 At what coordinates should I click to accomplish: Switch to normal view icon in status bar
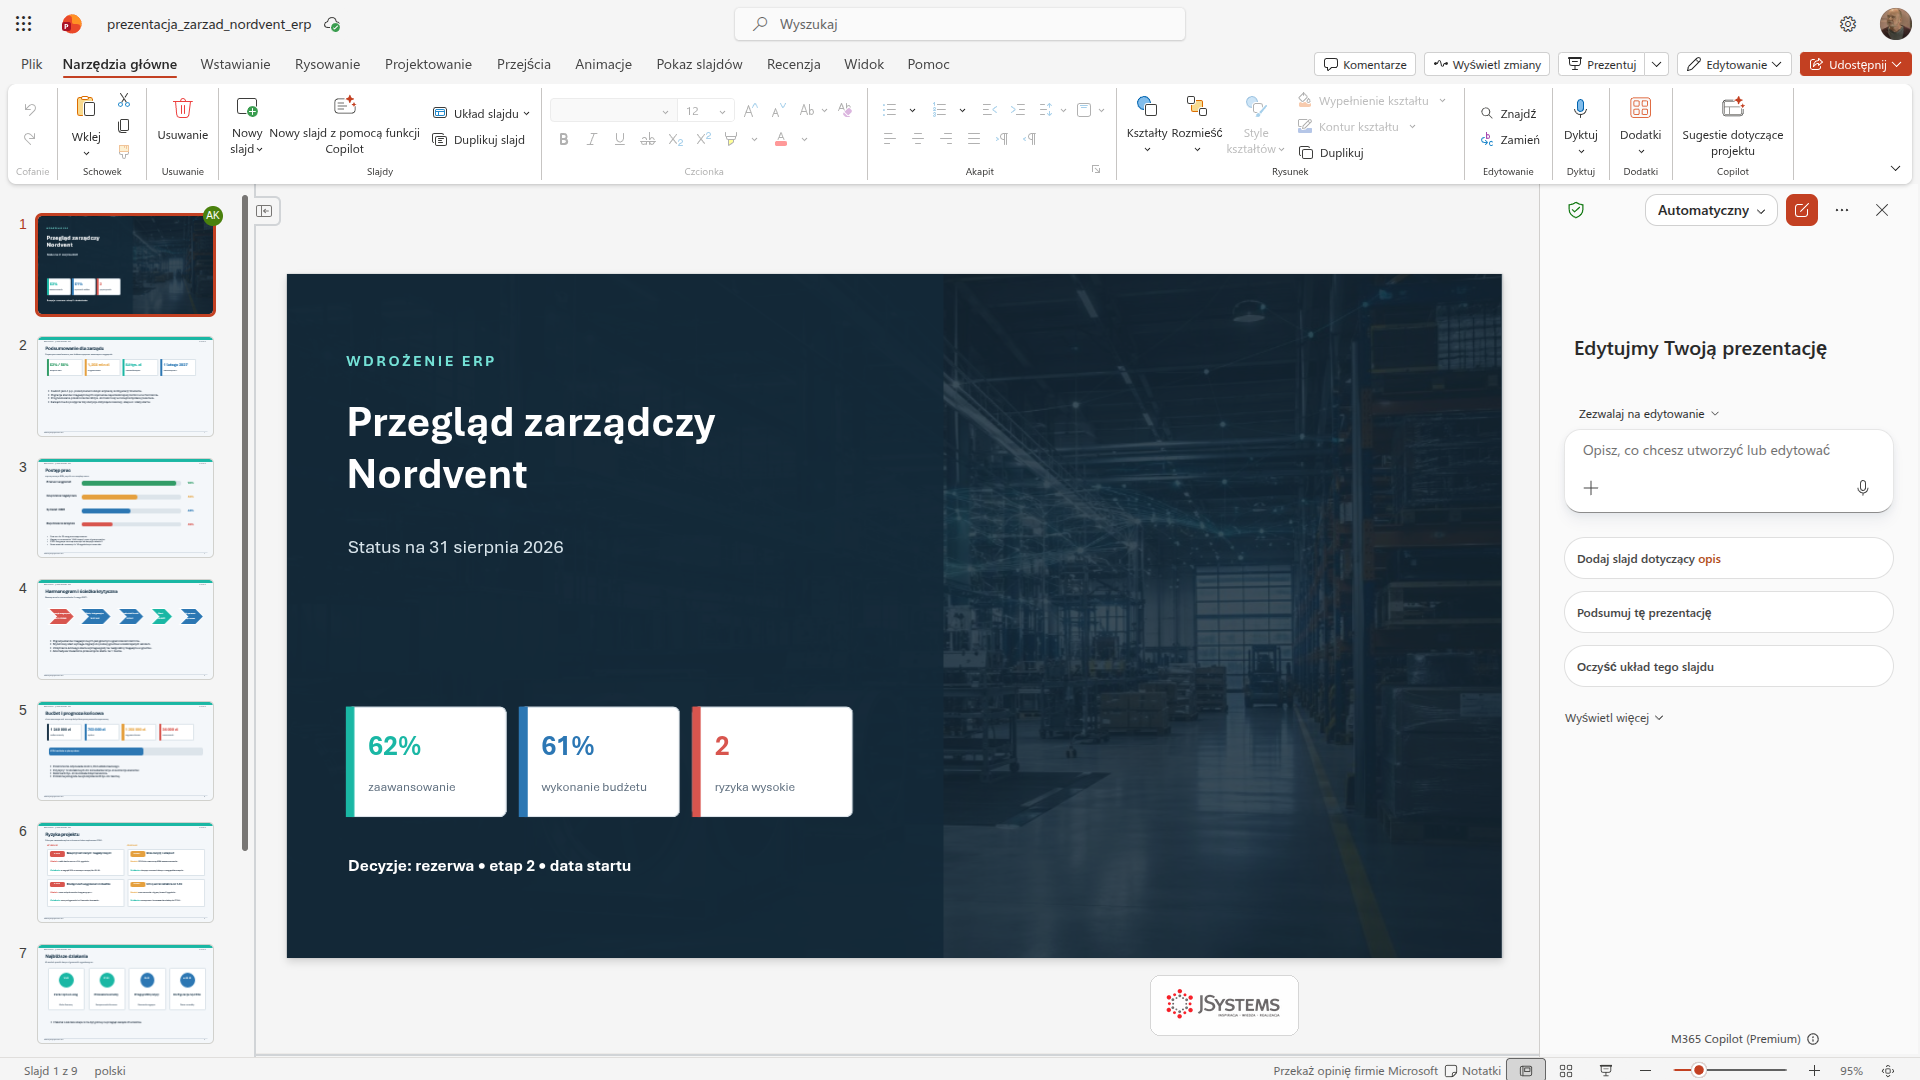1526,1070
